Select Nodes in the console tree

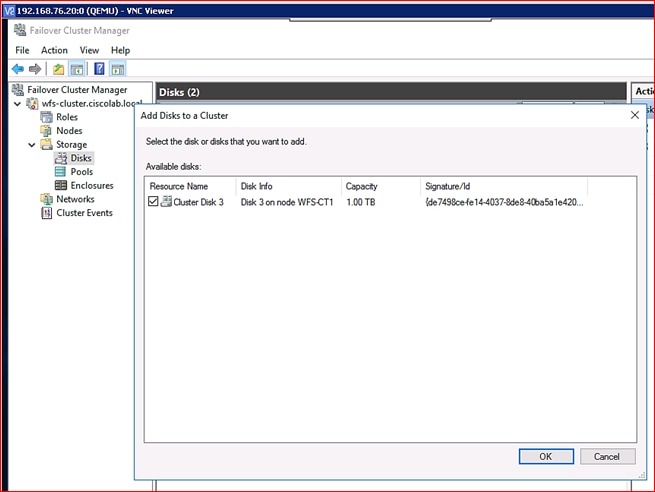(69, 131)
